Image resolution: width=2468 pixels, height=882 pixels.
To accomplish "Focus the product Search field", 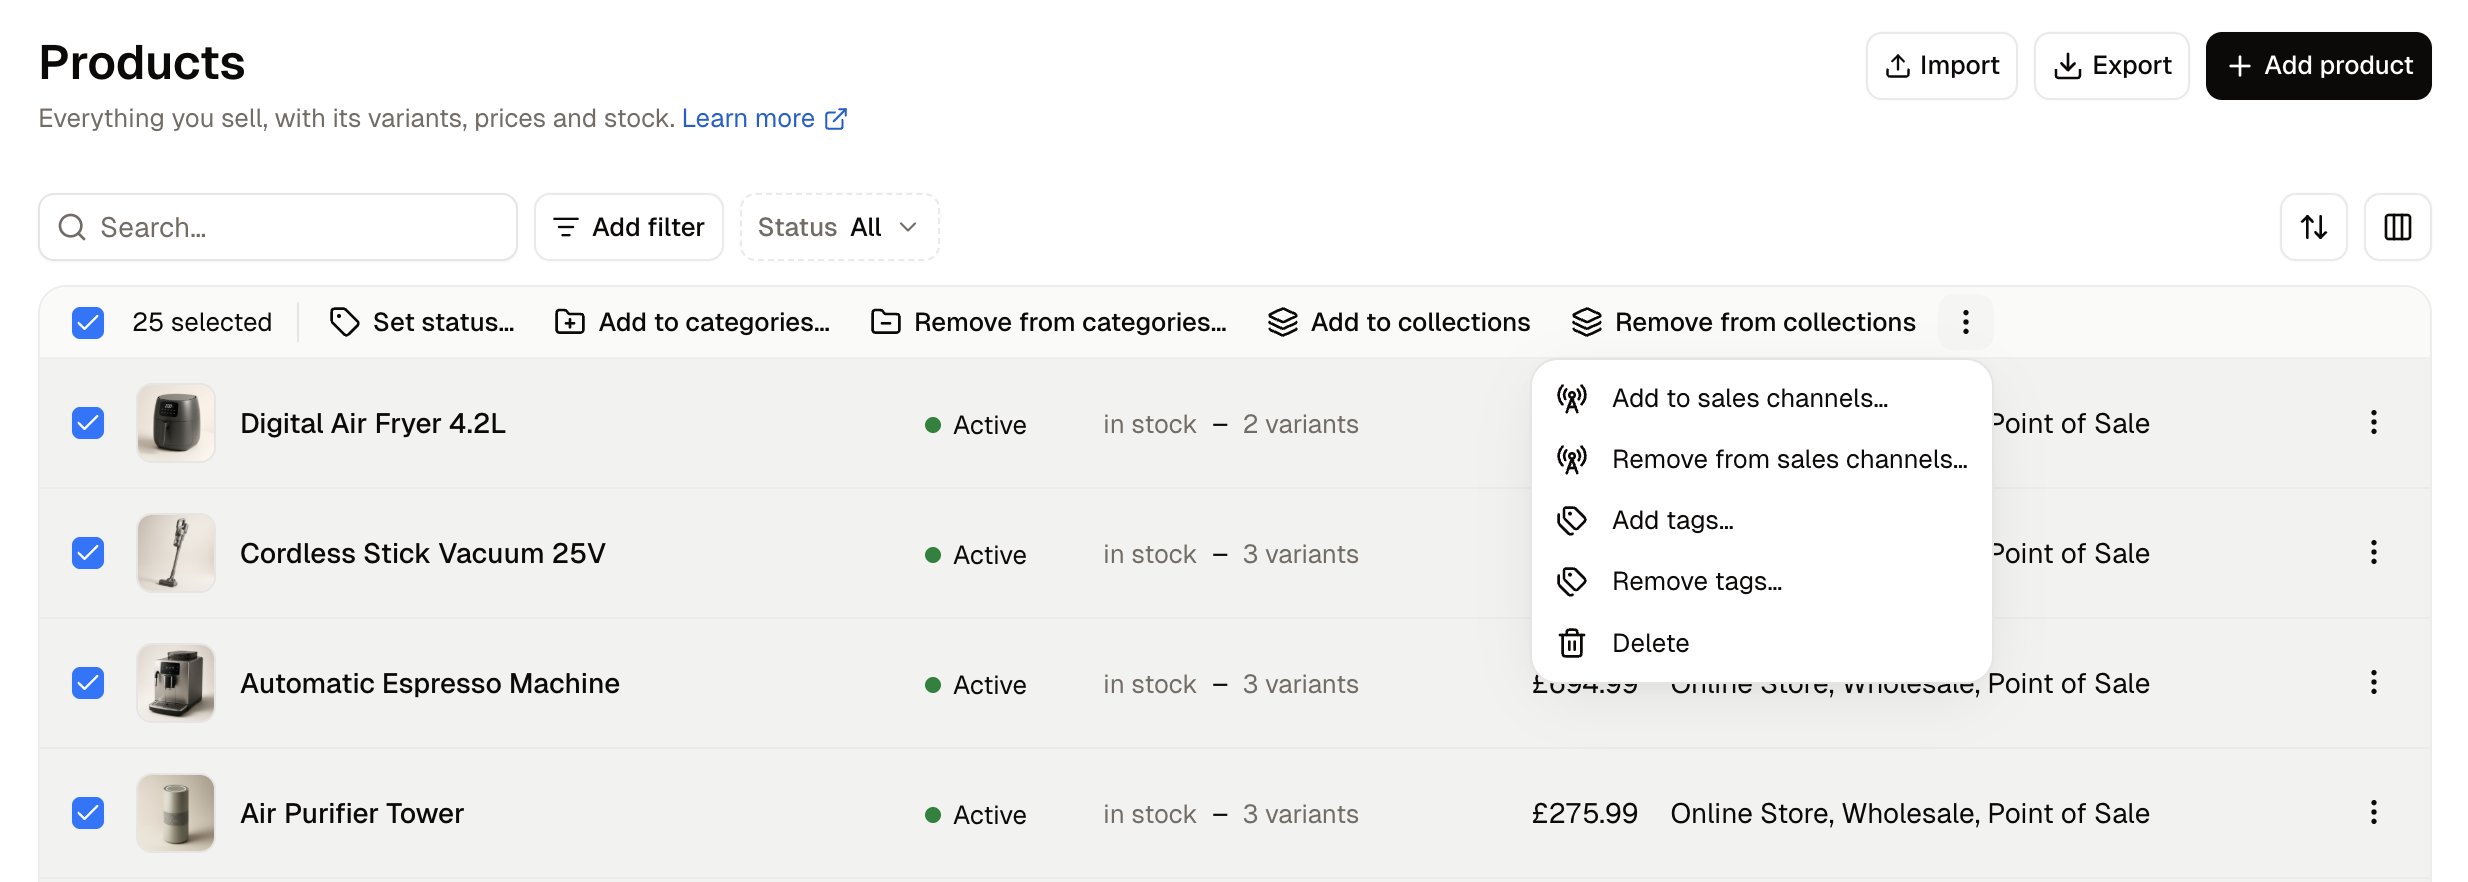I will [x=278, y=227].
